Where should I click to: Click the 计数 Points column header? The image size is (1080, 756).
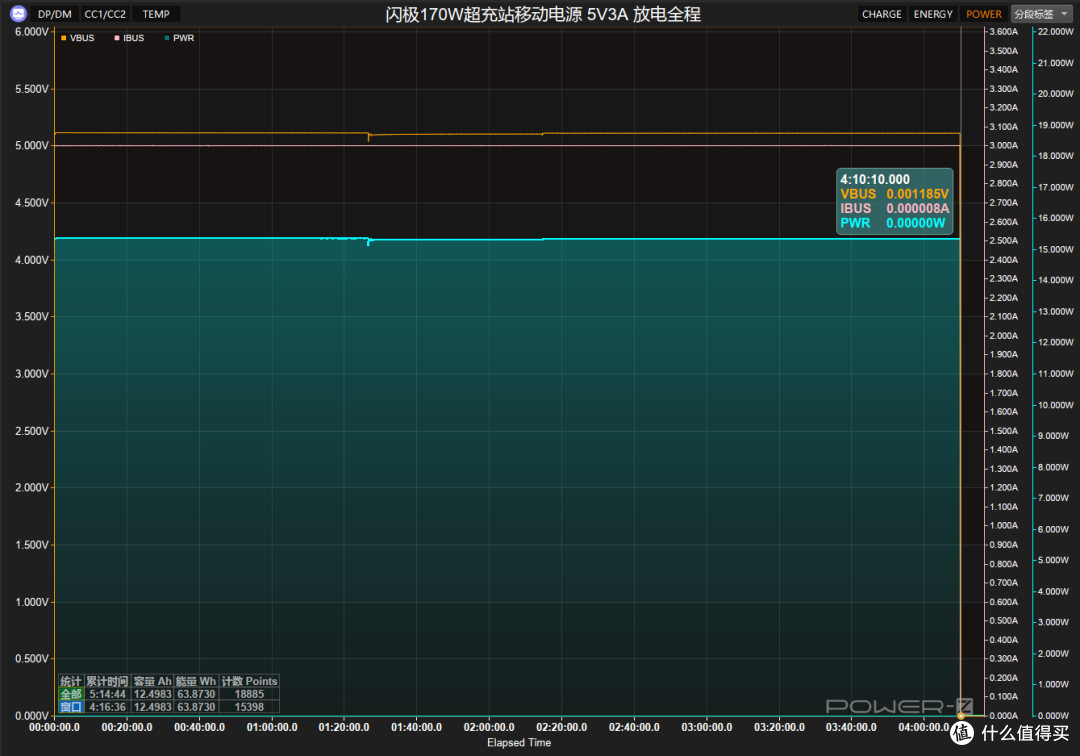coord(249,681)
